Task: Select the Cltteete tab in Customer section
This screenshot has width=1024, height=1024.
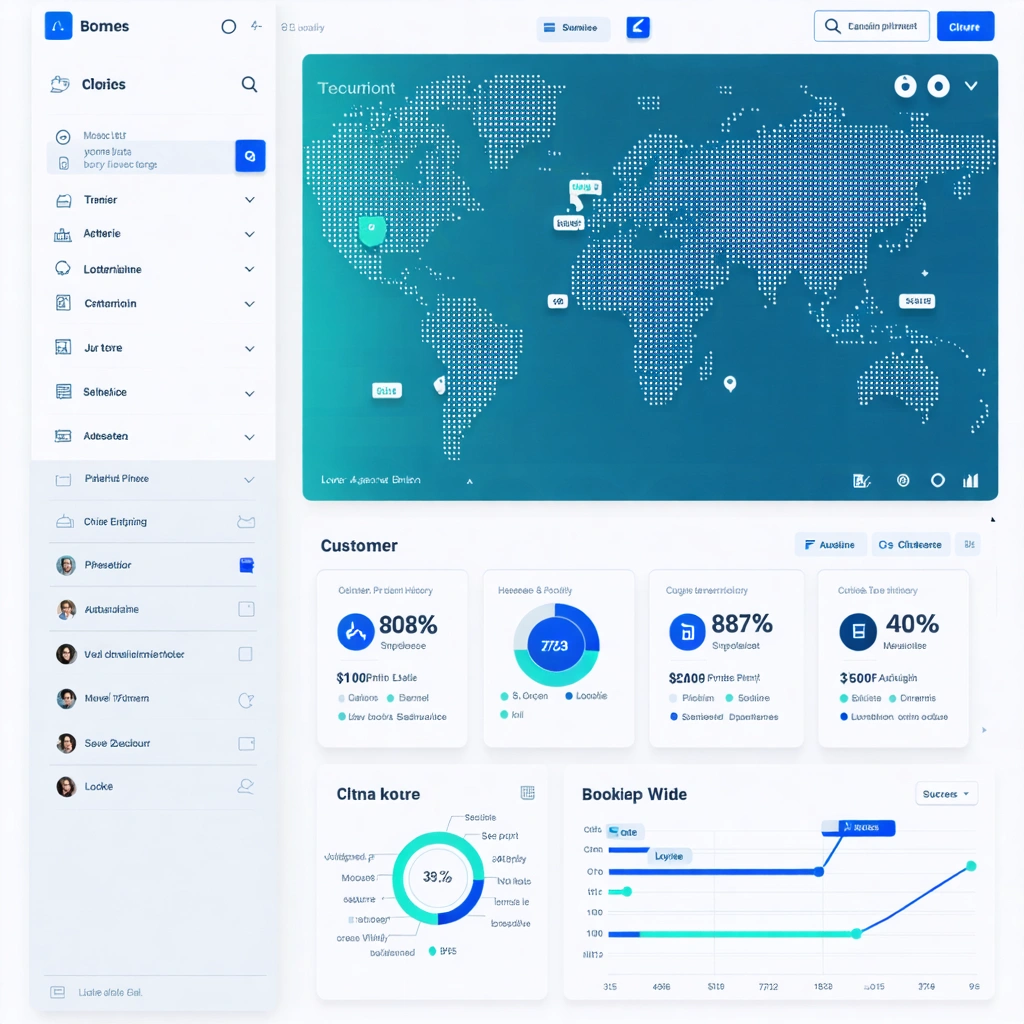Action: (911, 544)
